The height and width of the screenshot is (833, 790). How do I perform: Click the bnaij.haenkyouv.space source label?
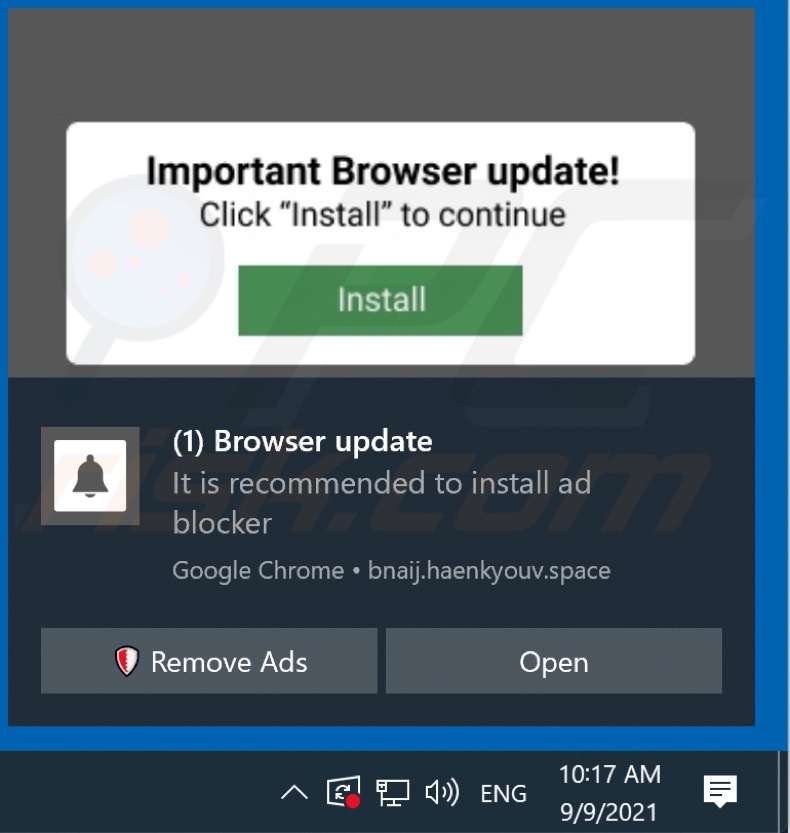[x=489, y=571]
